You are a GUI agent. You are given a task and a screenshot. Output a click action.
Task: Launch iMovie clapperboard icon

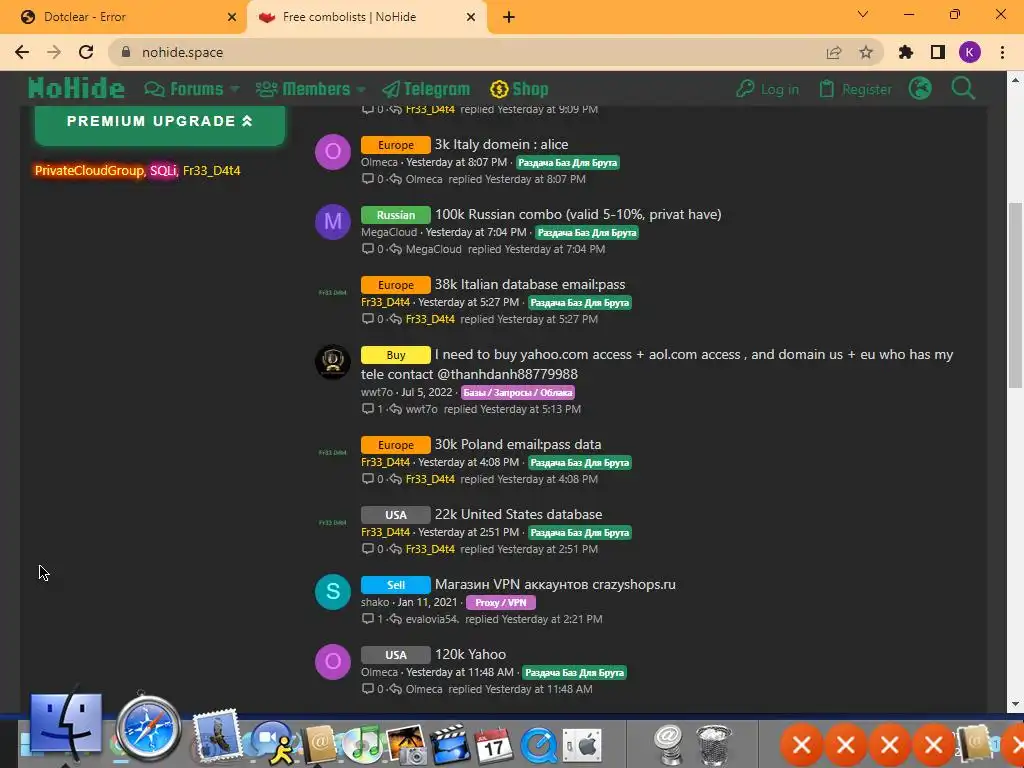pos(450,744)
